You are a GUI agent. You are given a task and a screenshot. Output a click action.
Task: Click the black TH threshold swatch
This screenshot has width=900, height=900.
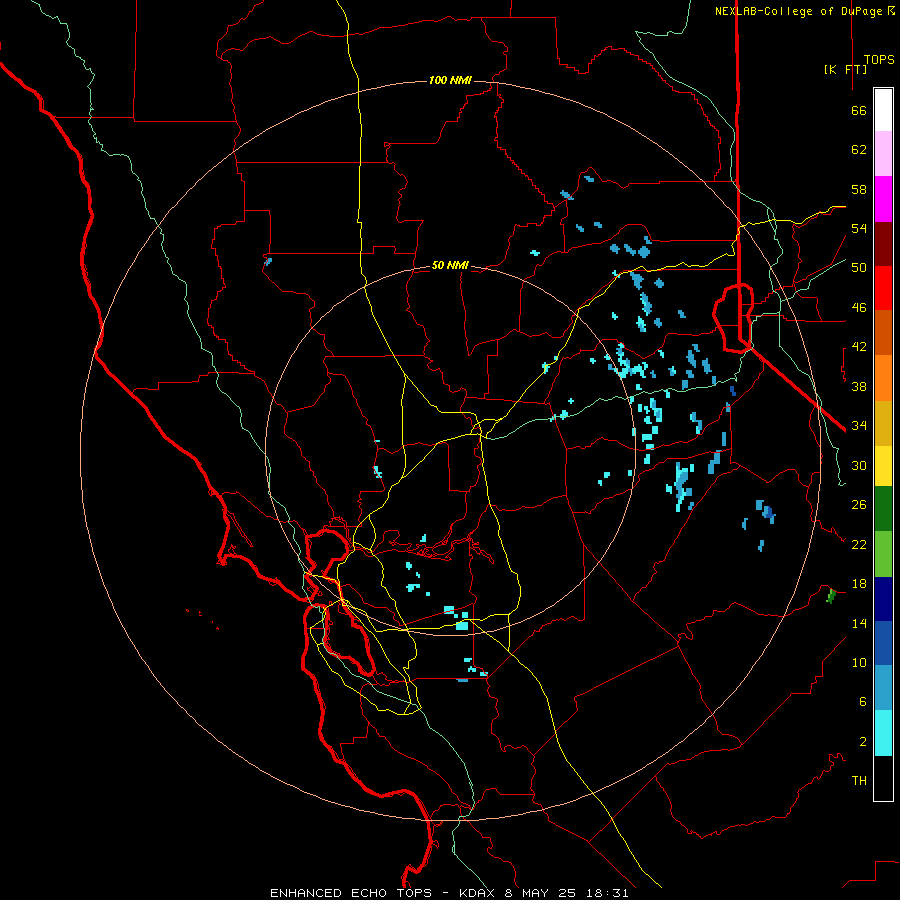883,778
